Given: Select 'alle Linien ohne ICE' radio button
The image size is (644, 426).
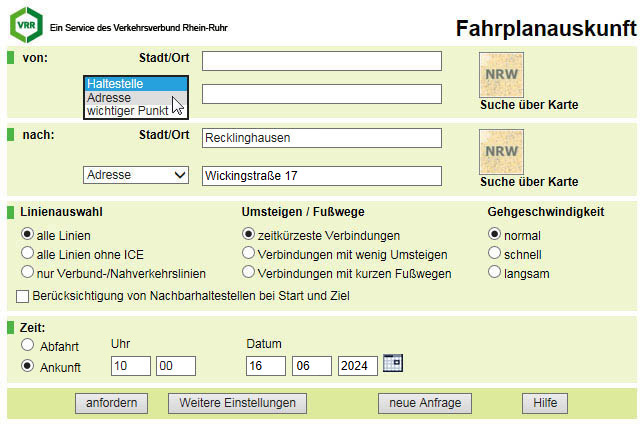Looking at the screenshot, I should point(27,253).
